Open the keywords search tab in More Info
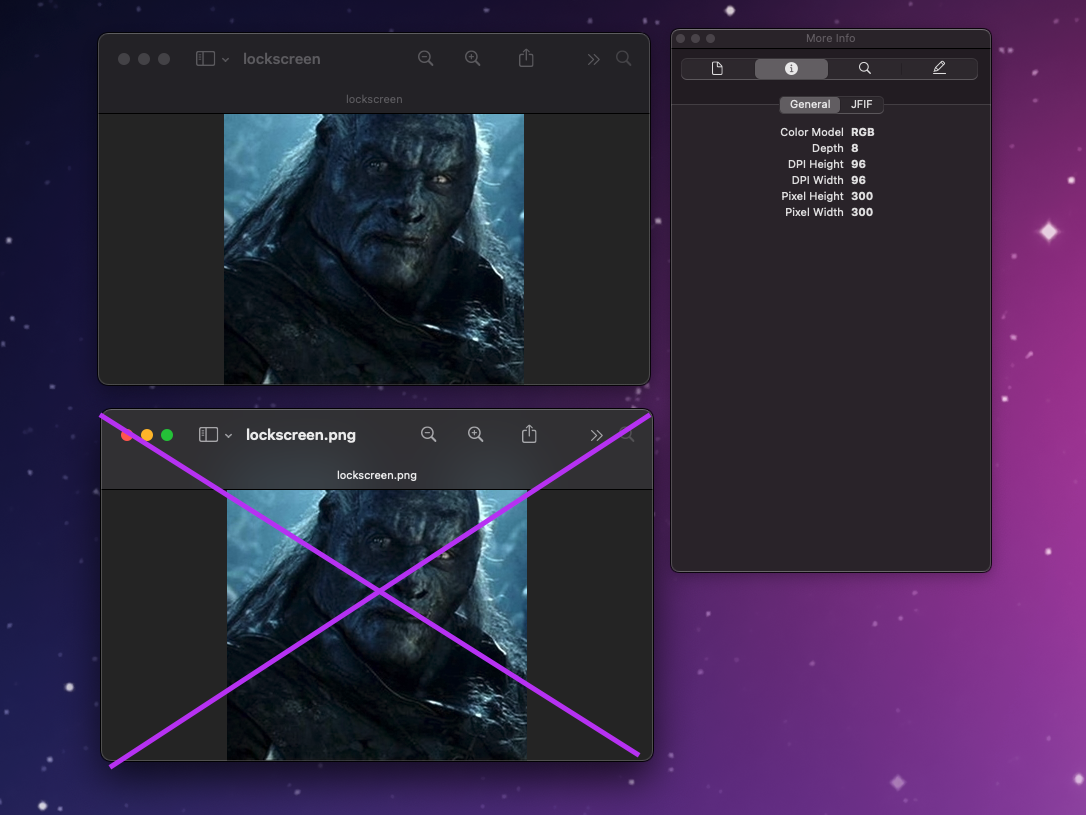Screen dimensions: 1086x815 tap(864, 69)
